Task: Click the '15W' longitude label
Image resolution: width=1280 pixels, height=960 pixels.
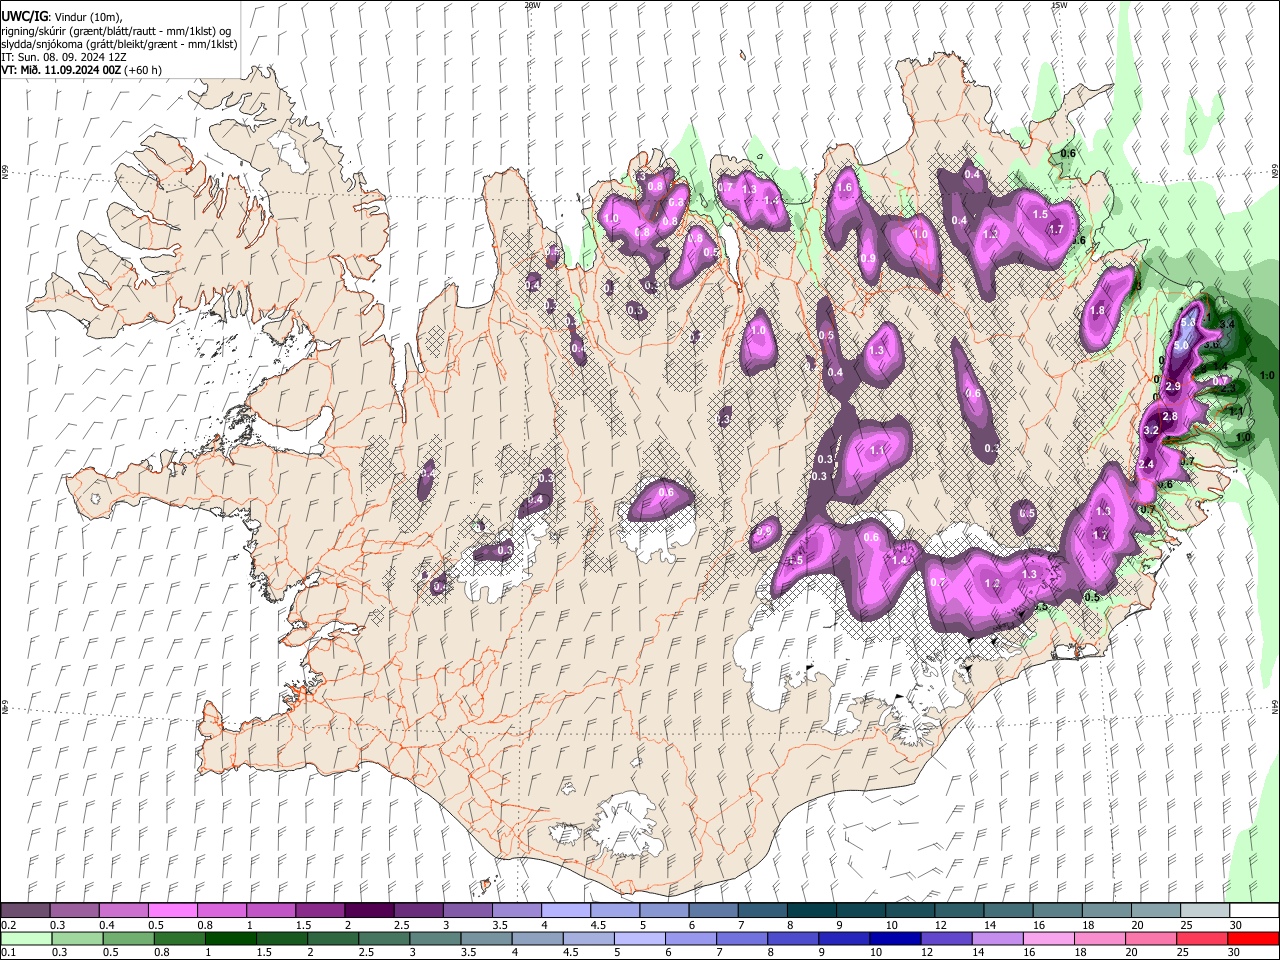Action: [x=1059, y=5]
